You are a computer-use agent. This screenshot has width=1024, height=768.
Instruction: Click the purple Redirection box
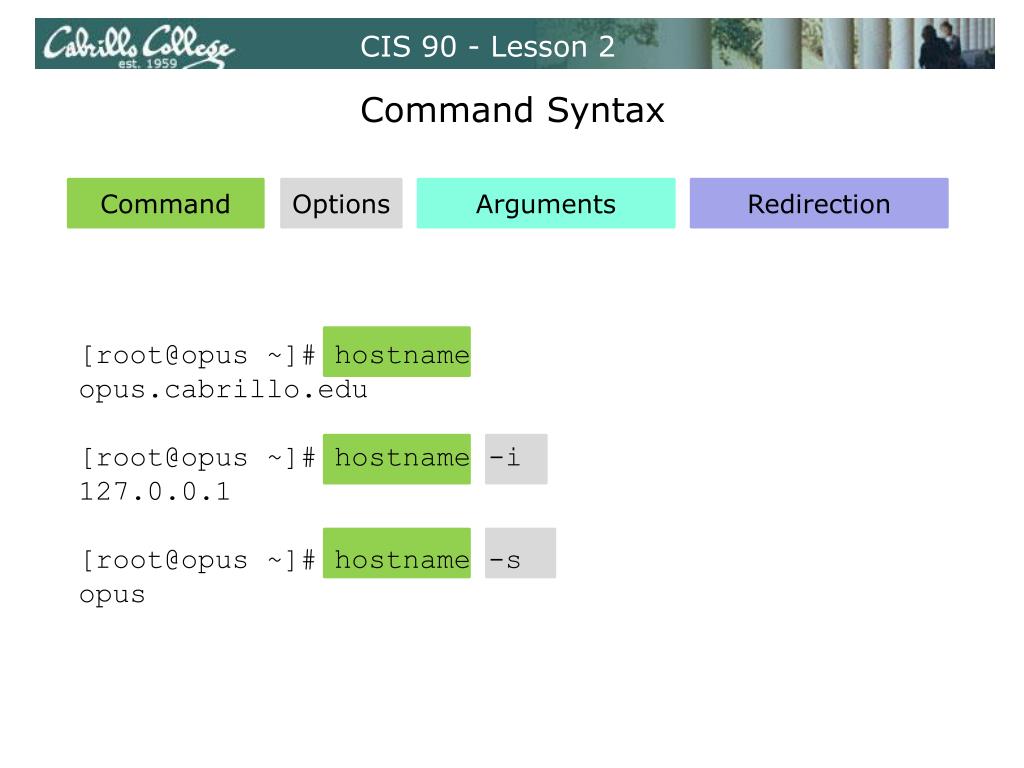coord(819,203)
